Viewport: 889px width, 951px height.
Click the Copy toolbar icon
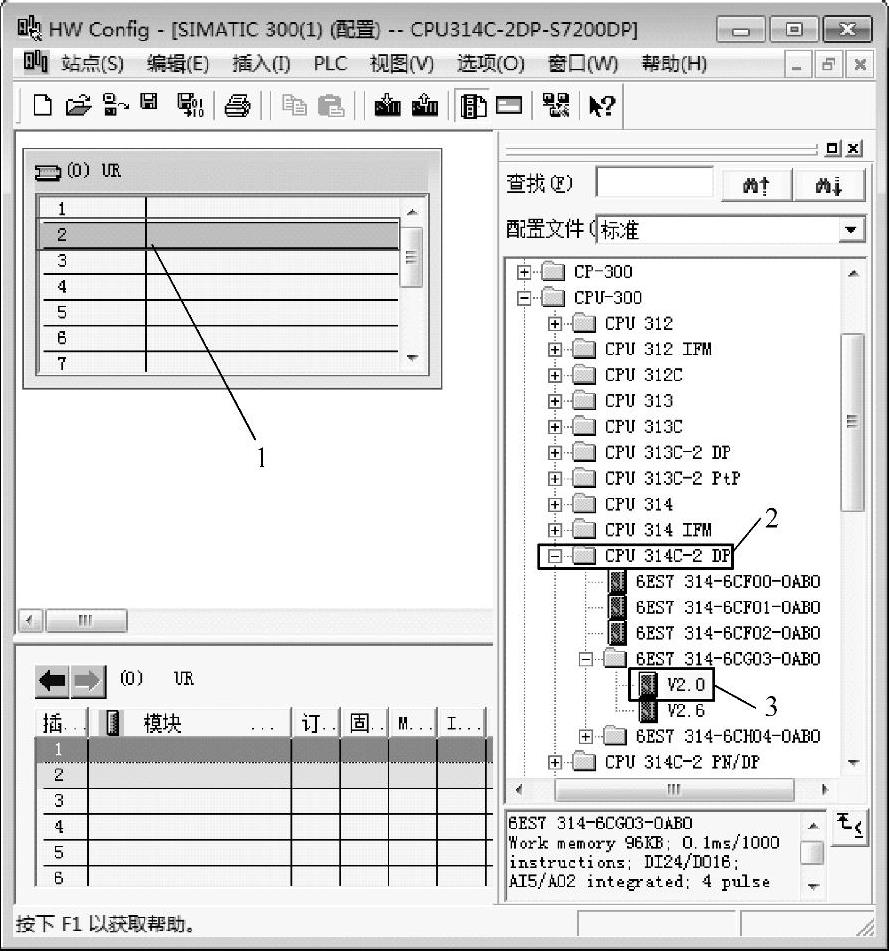point(294,106)
